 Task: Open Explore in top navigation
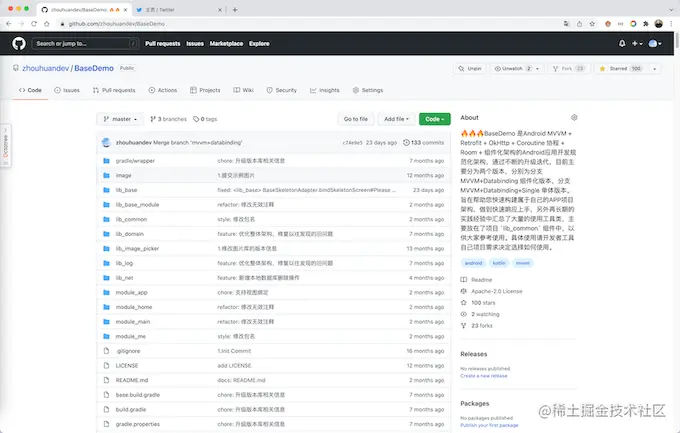pyautogui.click(x=259, y=43)
